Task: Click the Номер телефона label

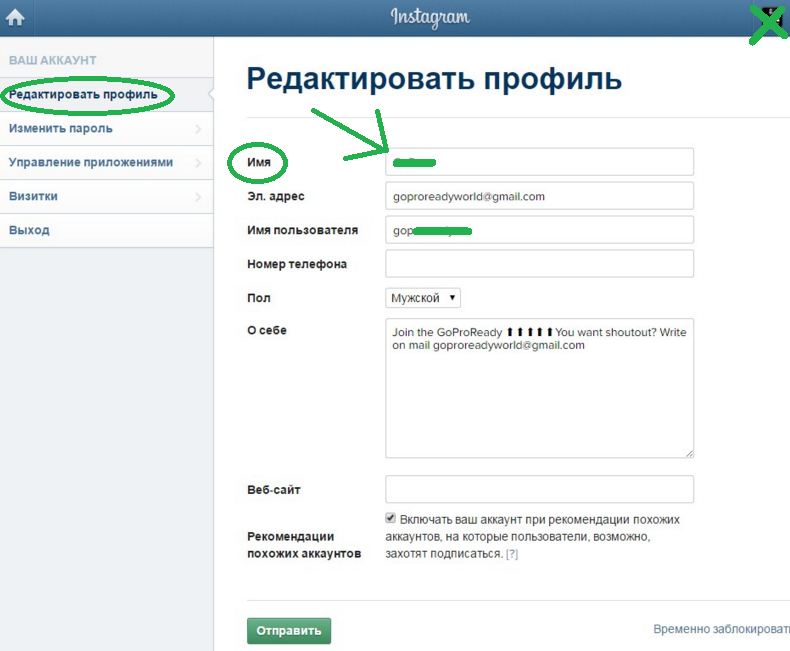Action: [297, 264]
